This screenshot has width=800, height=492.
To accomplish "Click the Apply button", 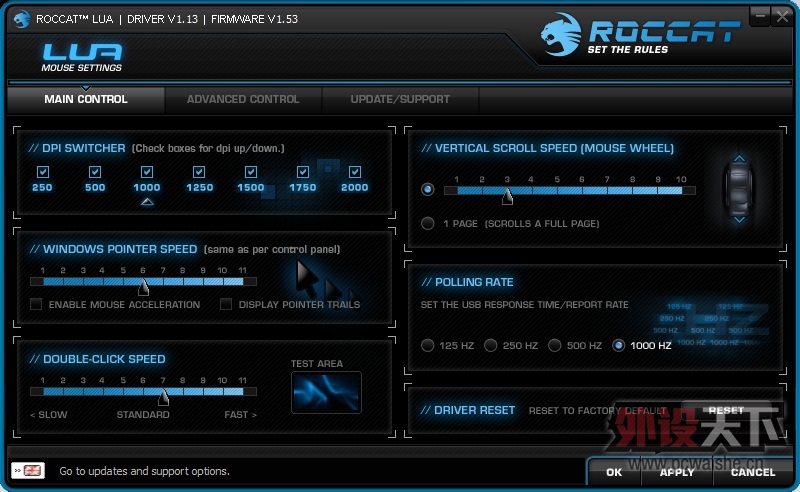I will pyautogui.click(x=677, y=472).
